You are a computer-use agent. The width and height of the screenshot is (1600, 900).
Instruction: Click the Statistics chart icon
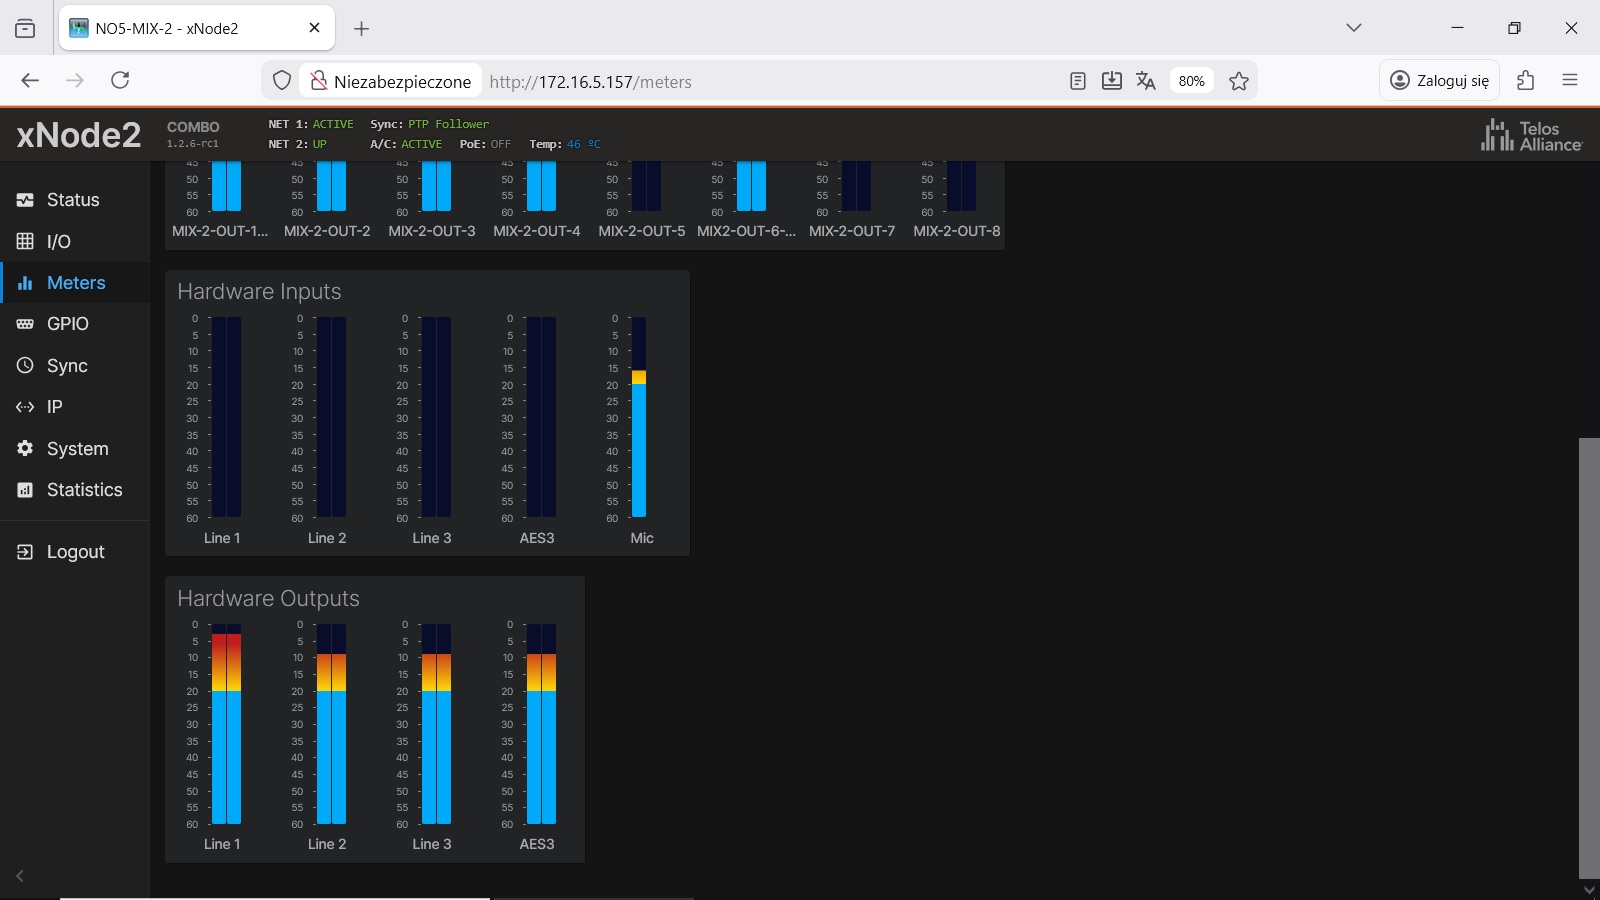(25, 490)
